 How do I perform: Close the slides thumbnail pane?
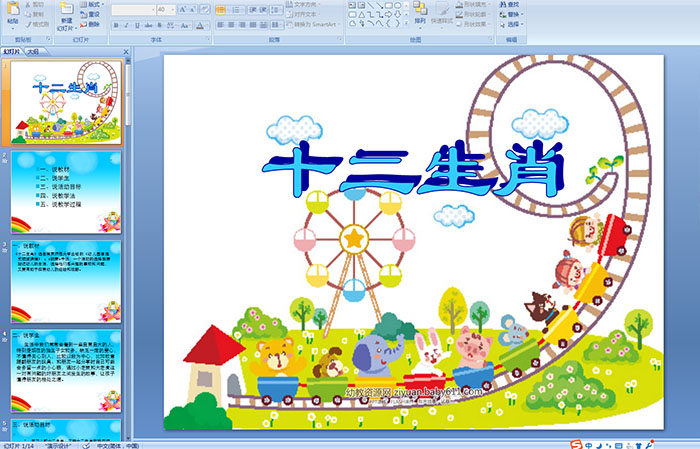(126, 52)
